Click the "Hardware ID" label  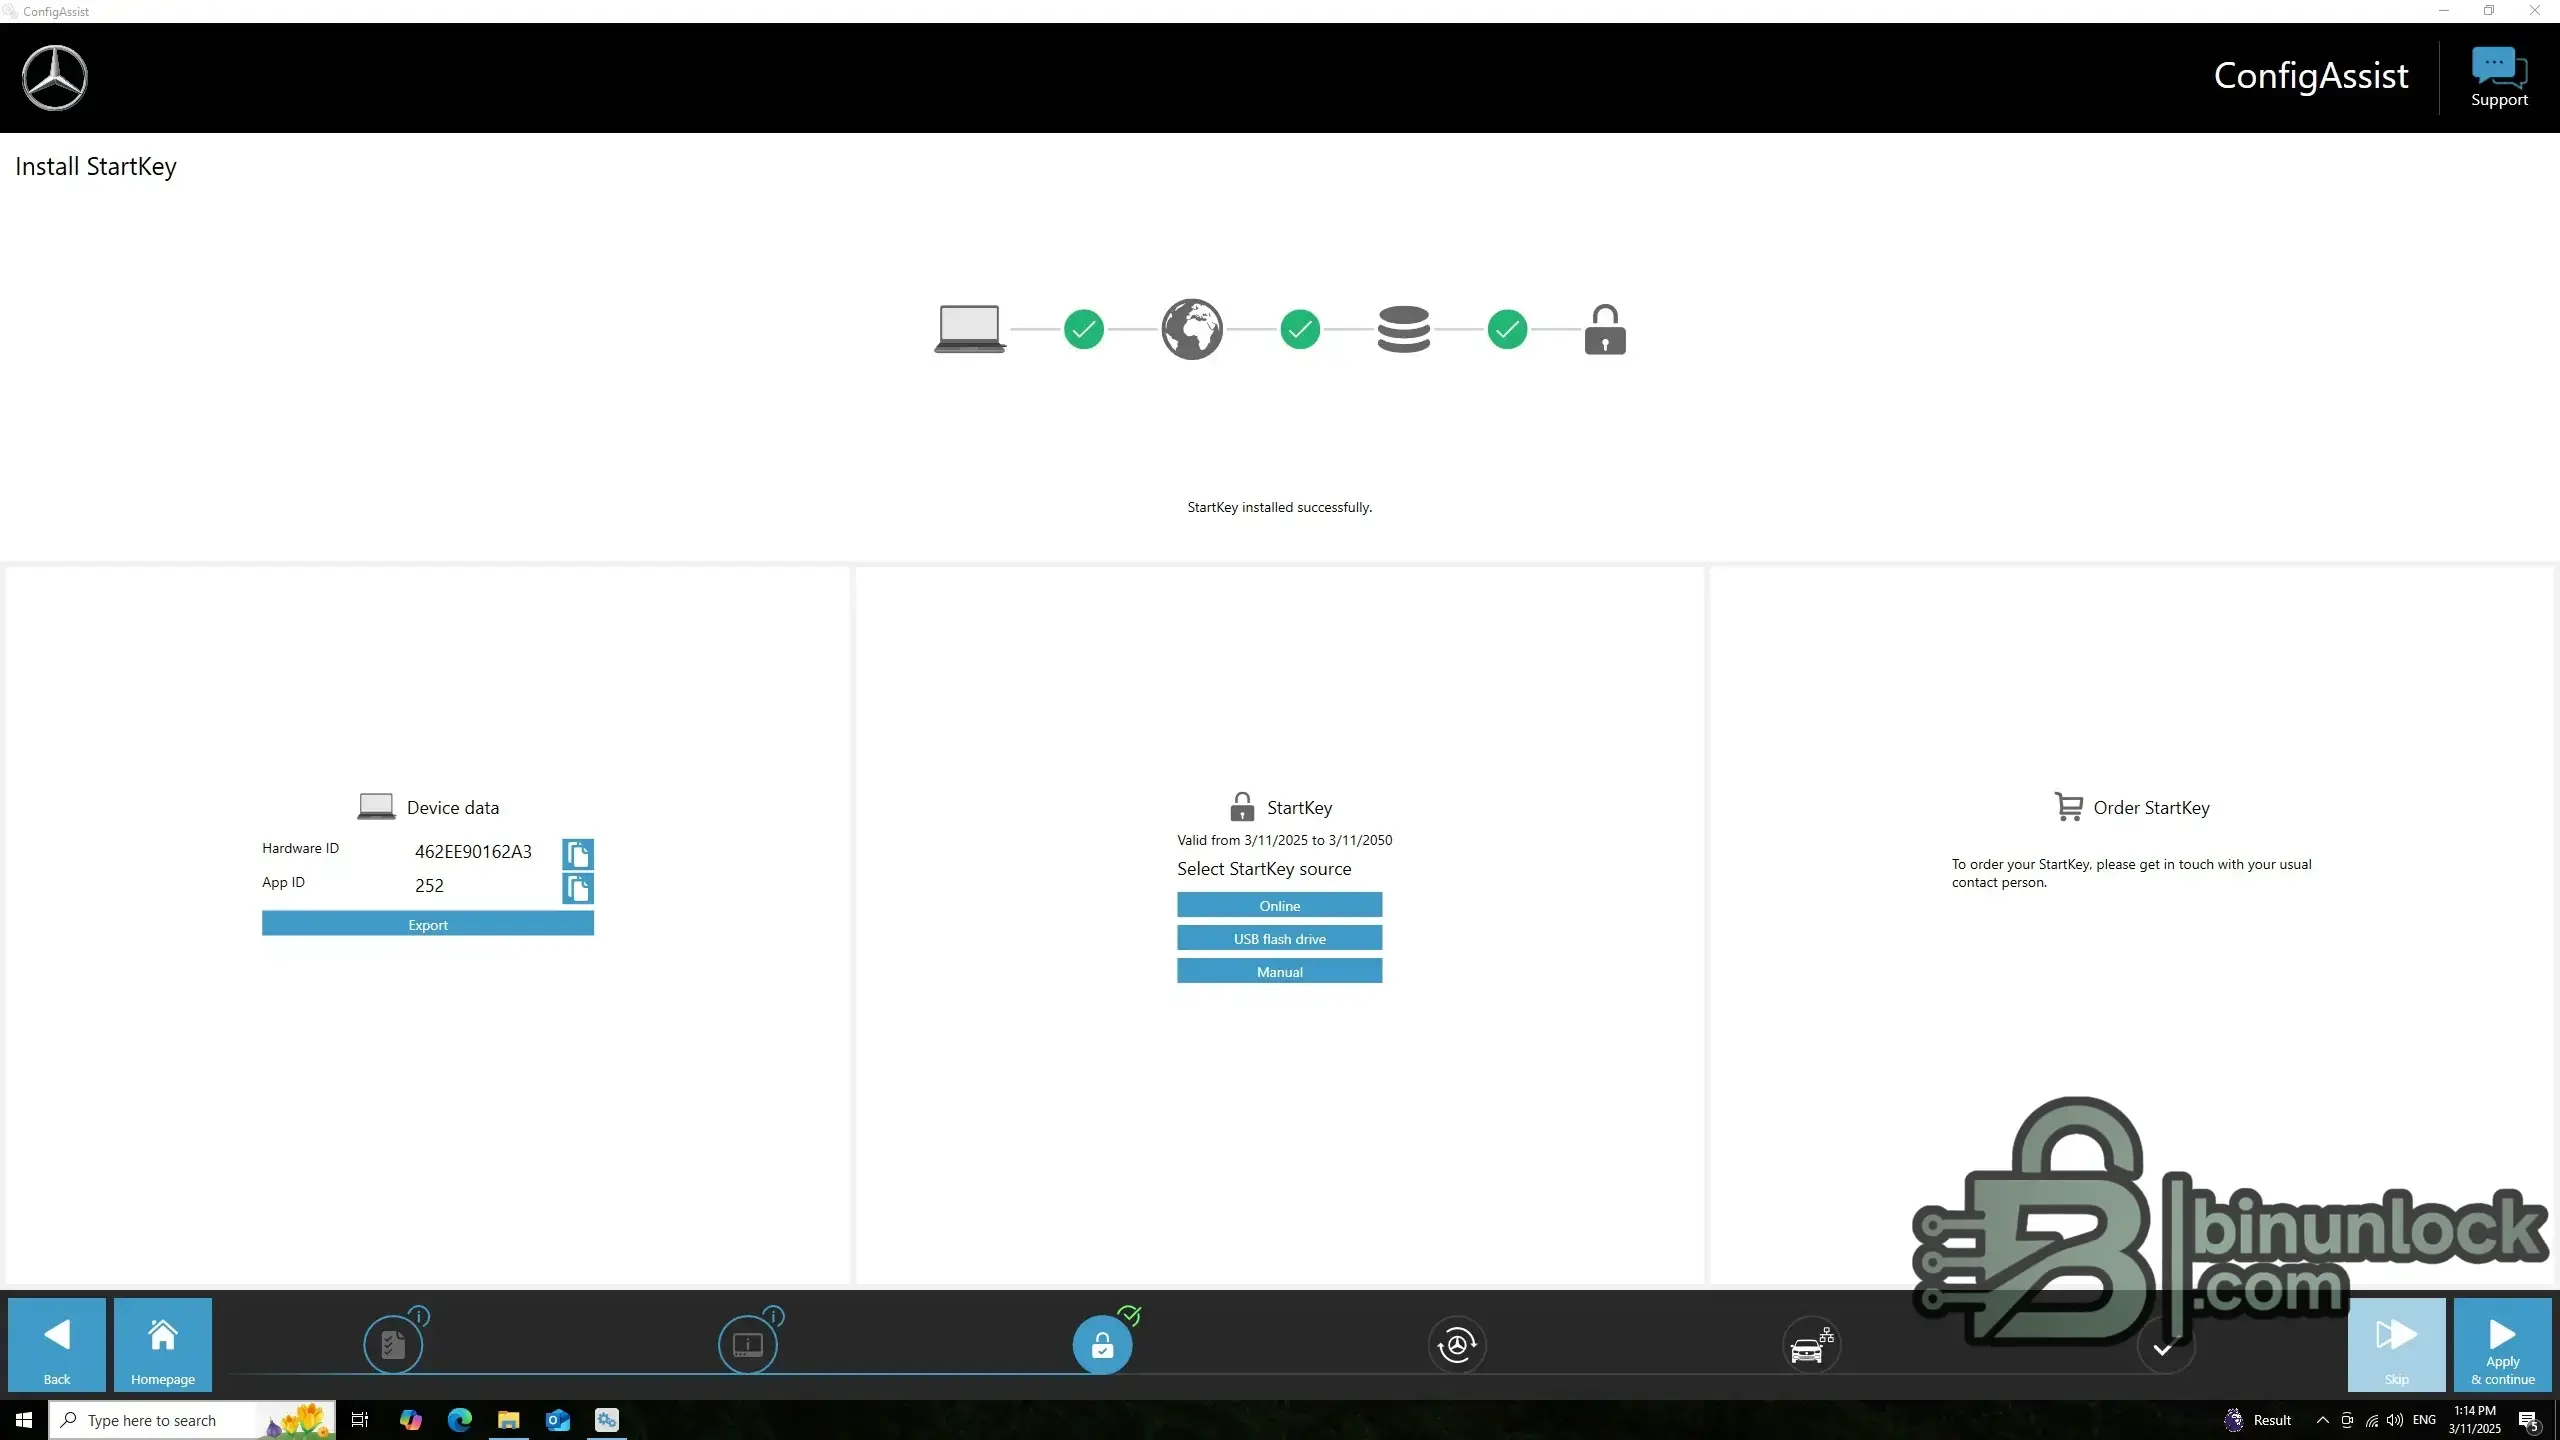tap(300, 848)
